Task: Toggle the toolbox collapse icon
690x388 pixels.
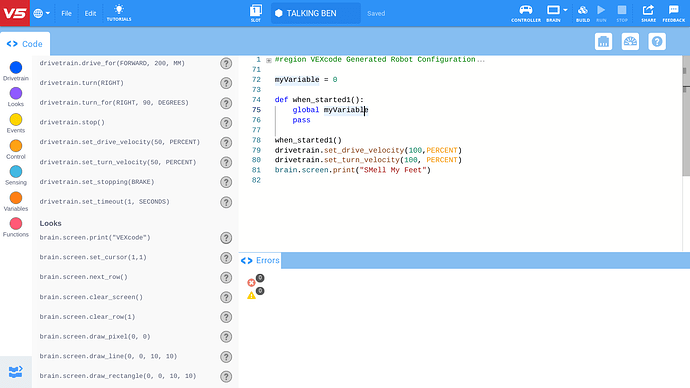Action: click(15, 372)
